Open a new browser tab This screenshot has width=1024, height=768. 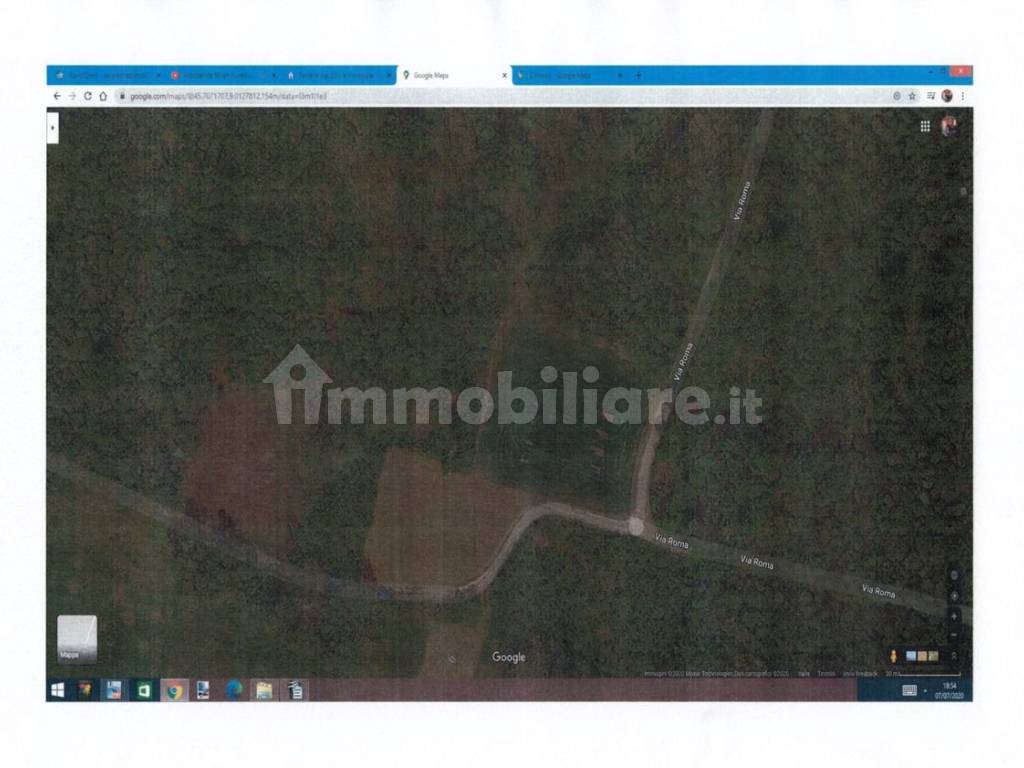639,75
